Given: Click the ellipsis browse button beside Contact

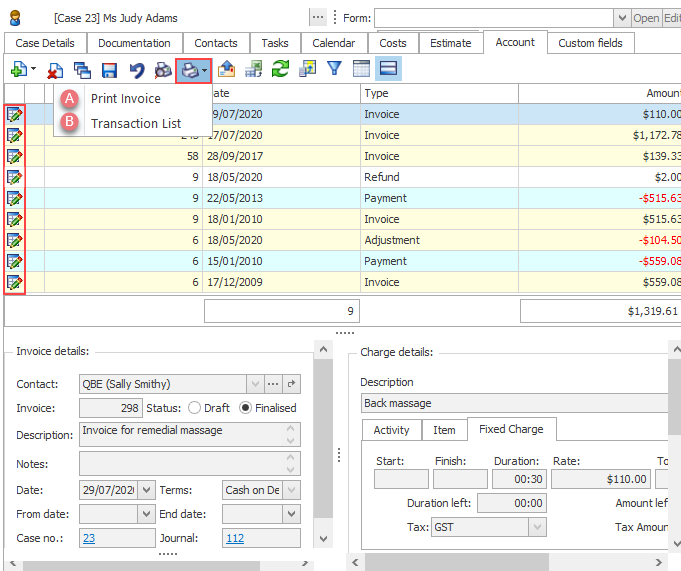Looking at the screenshot, I should point(273,384).
